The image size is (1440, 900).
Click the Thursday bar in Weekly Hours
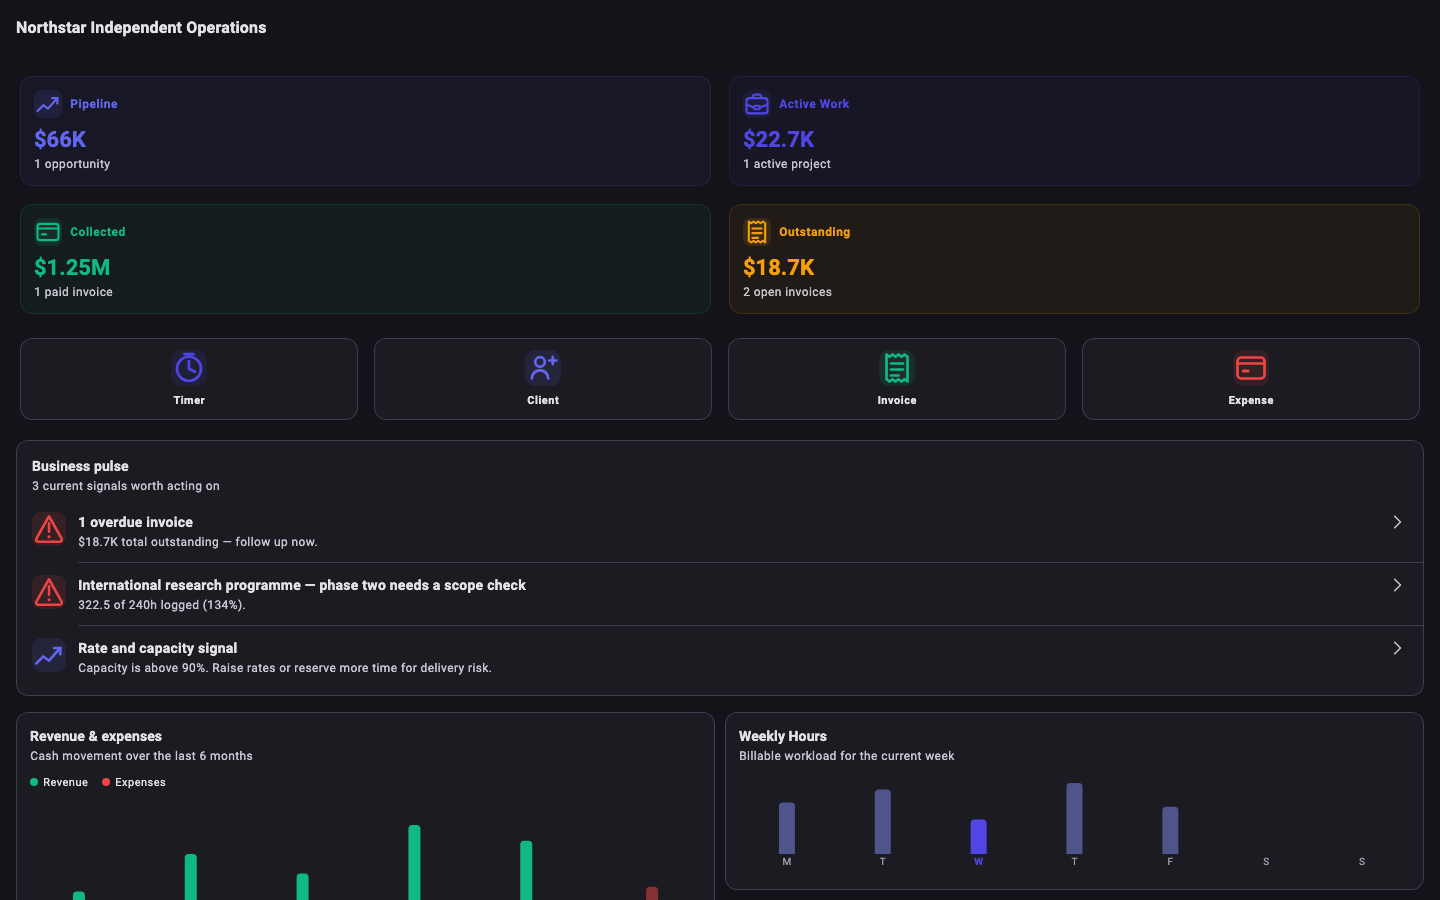pyautogui.click(x=1075, y=818)
